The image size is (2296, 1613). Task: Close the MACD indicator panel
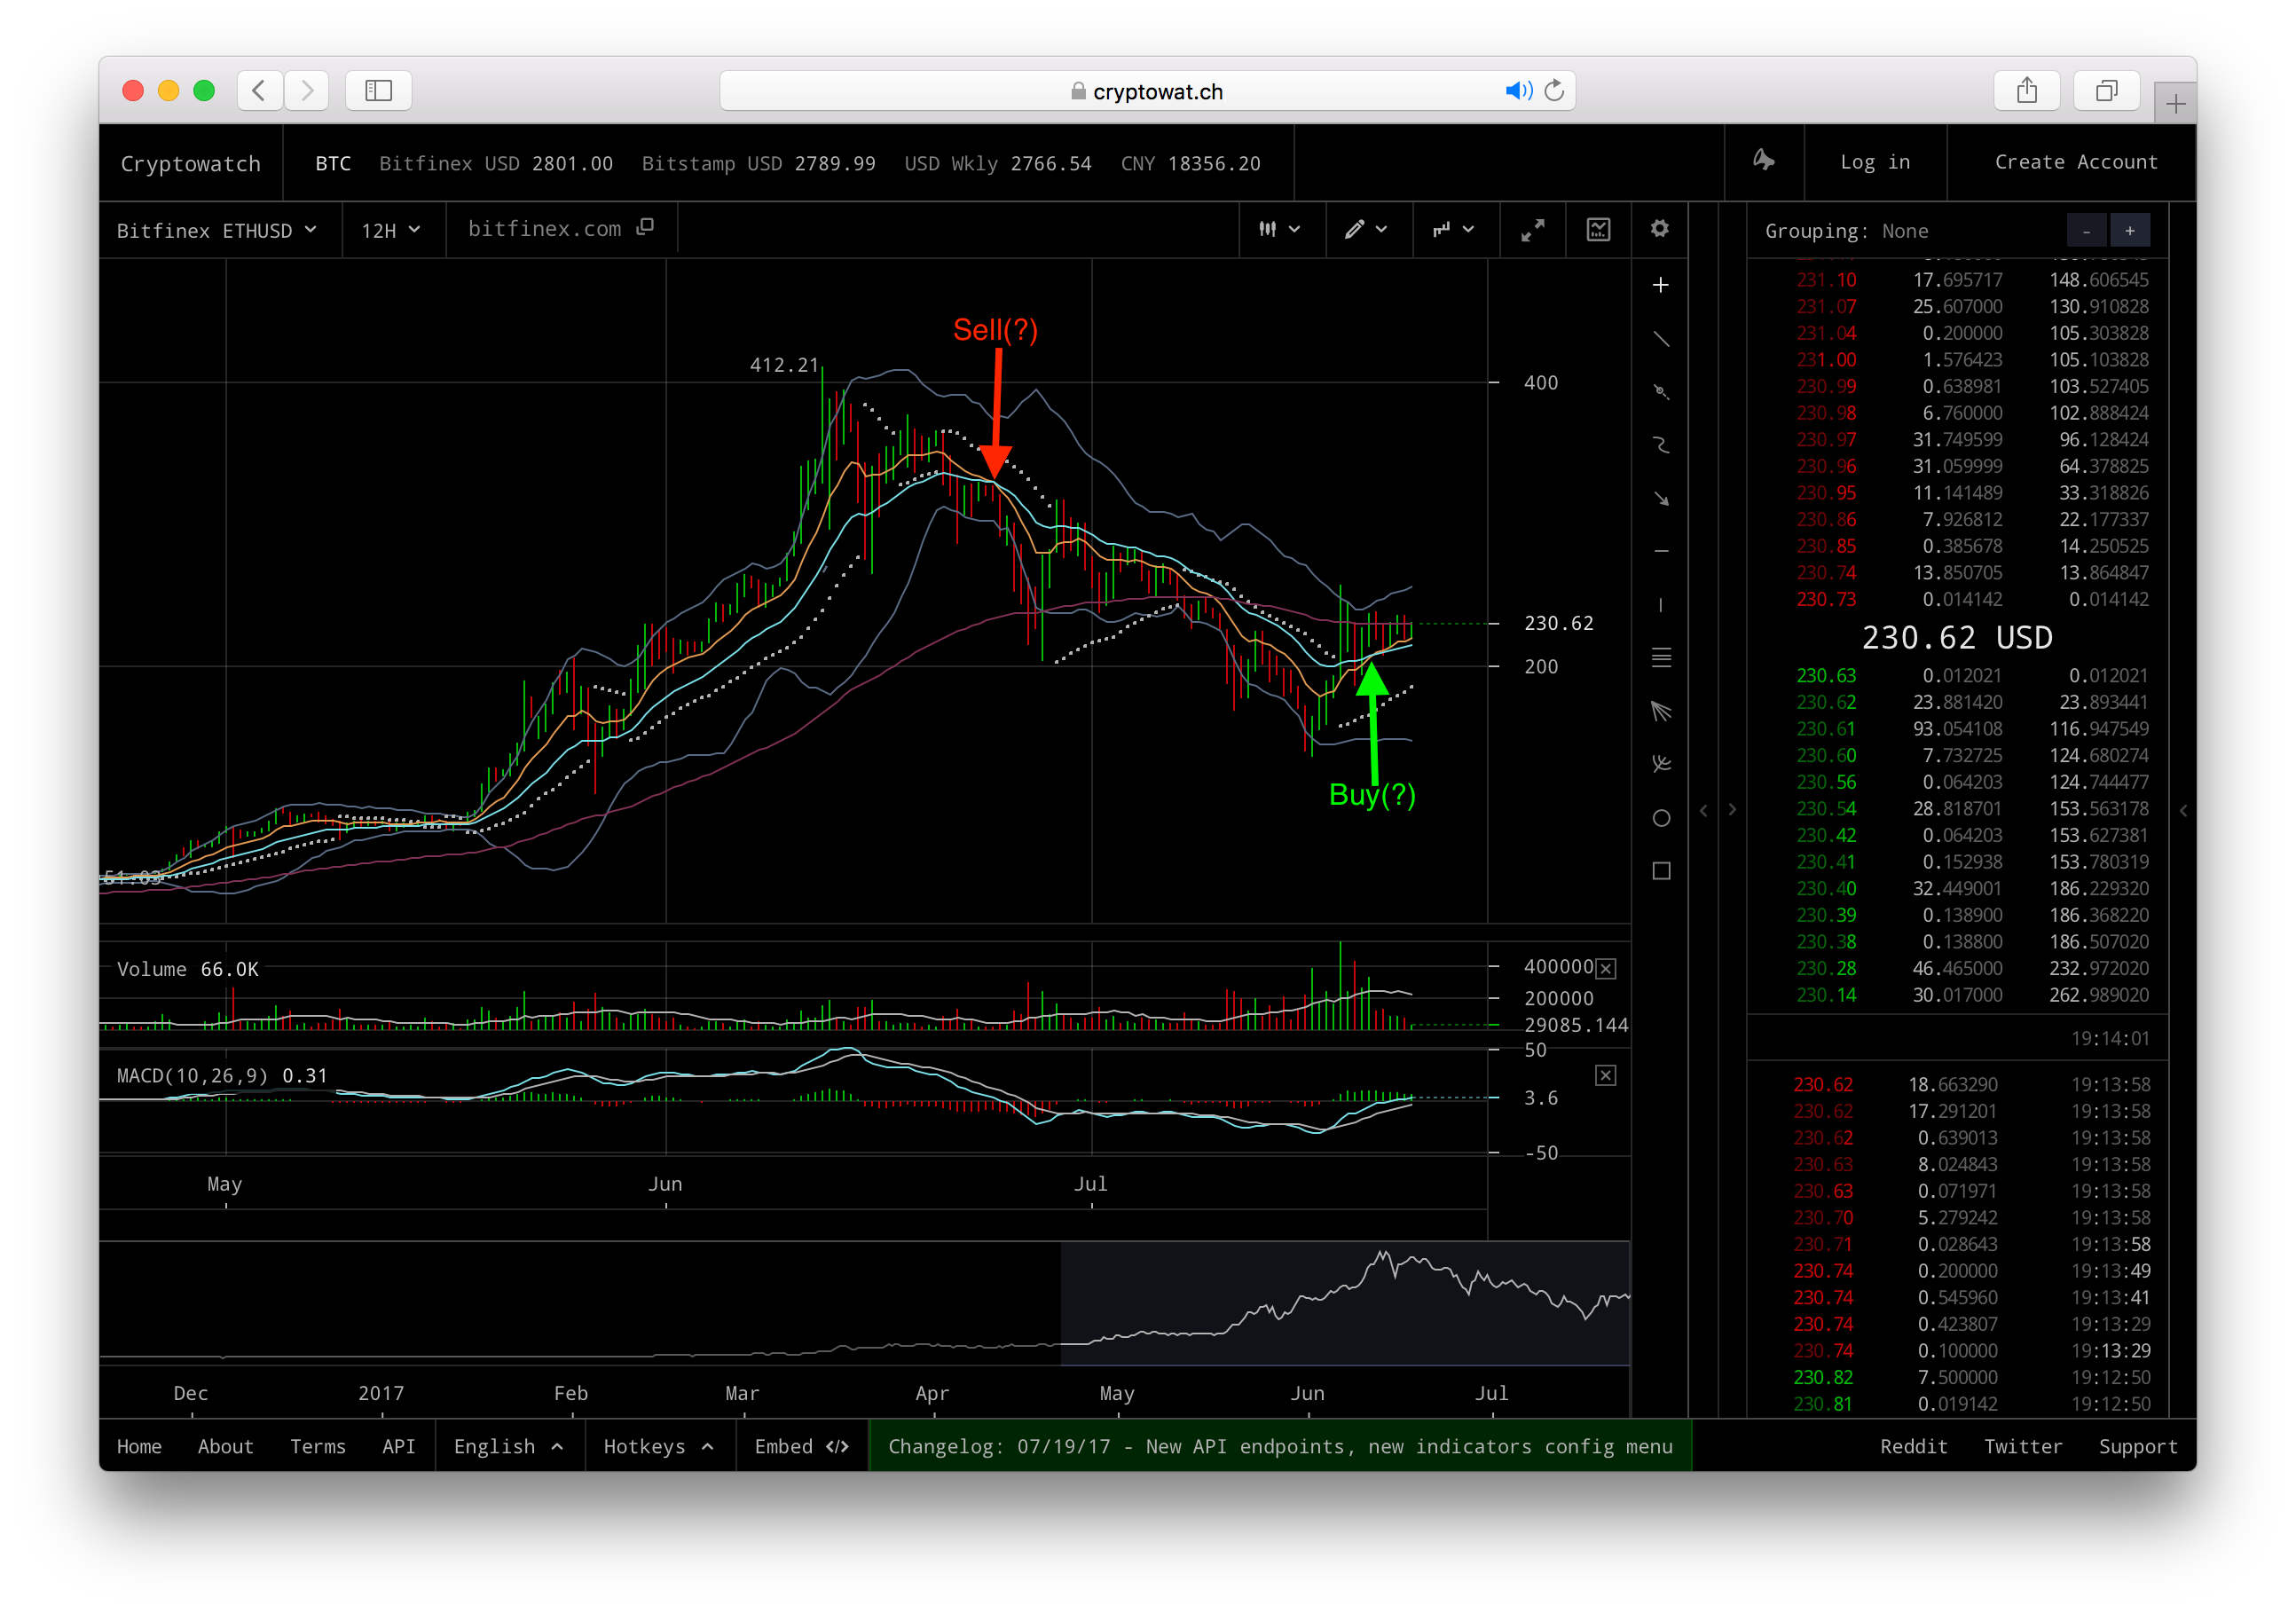pyautogui.click(x=1605, y=1075)
